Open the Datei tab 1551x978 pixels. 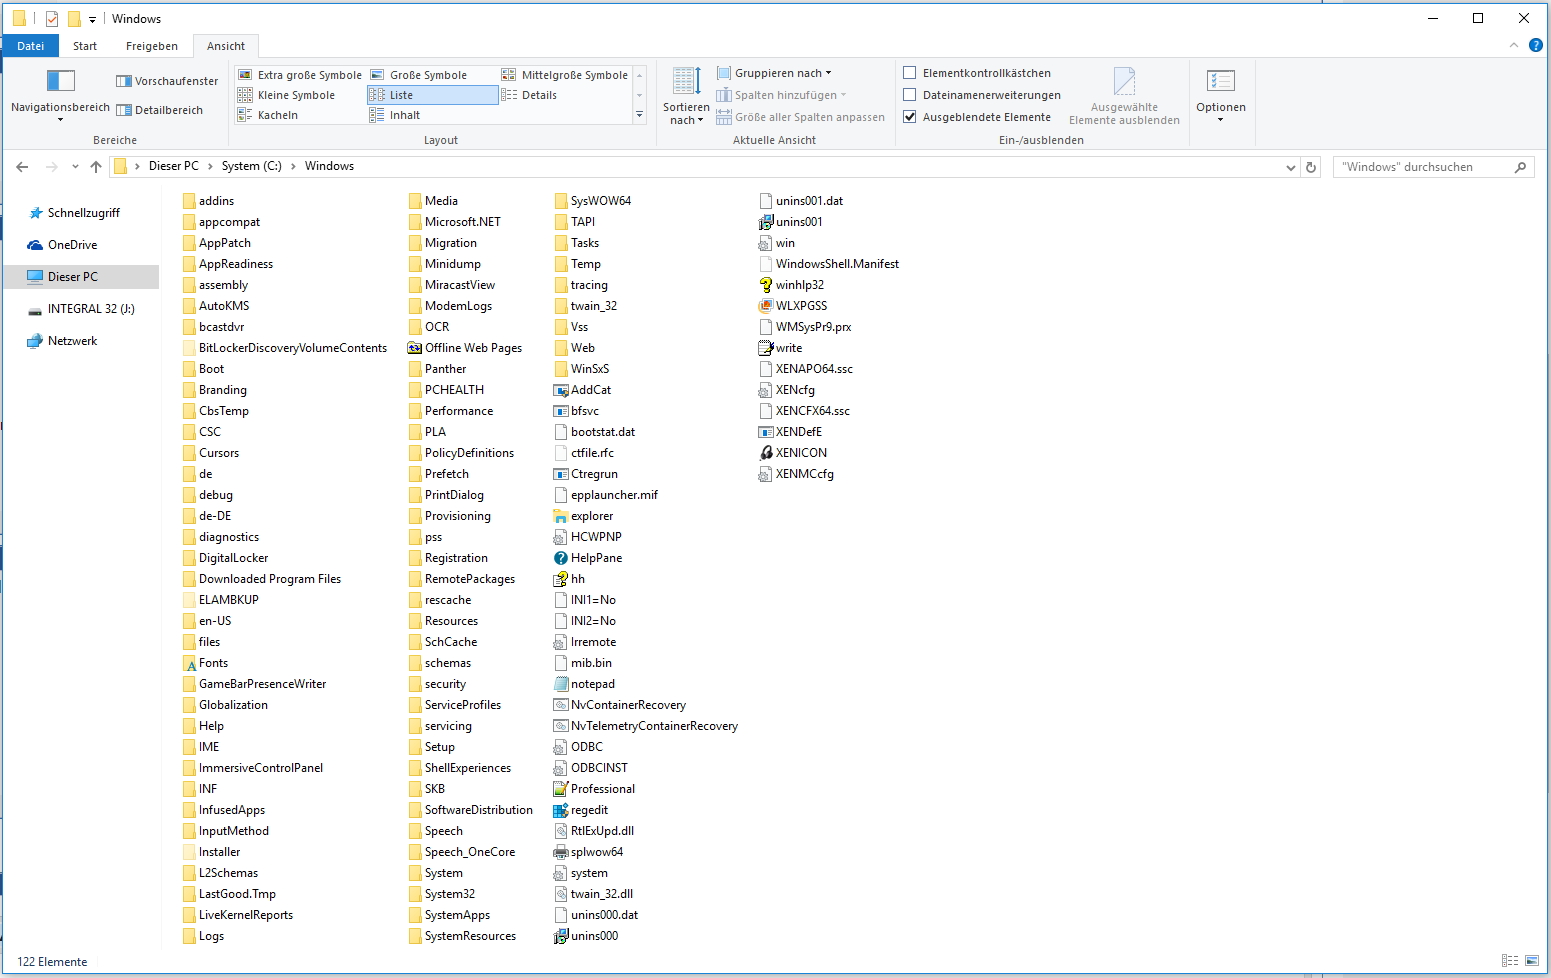coord(31,46)
